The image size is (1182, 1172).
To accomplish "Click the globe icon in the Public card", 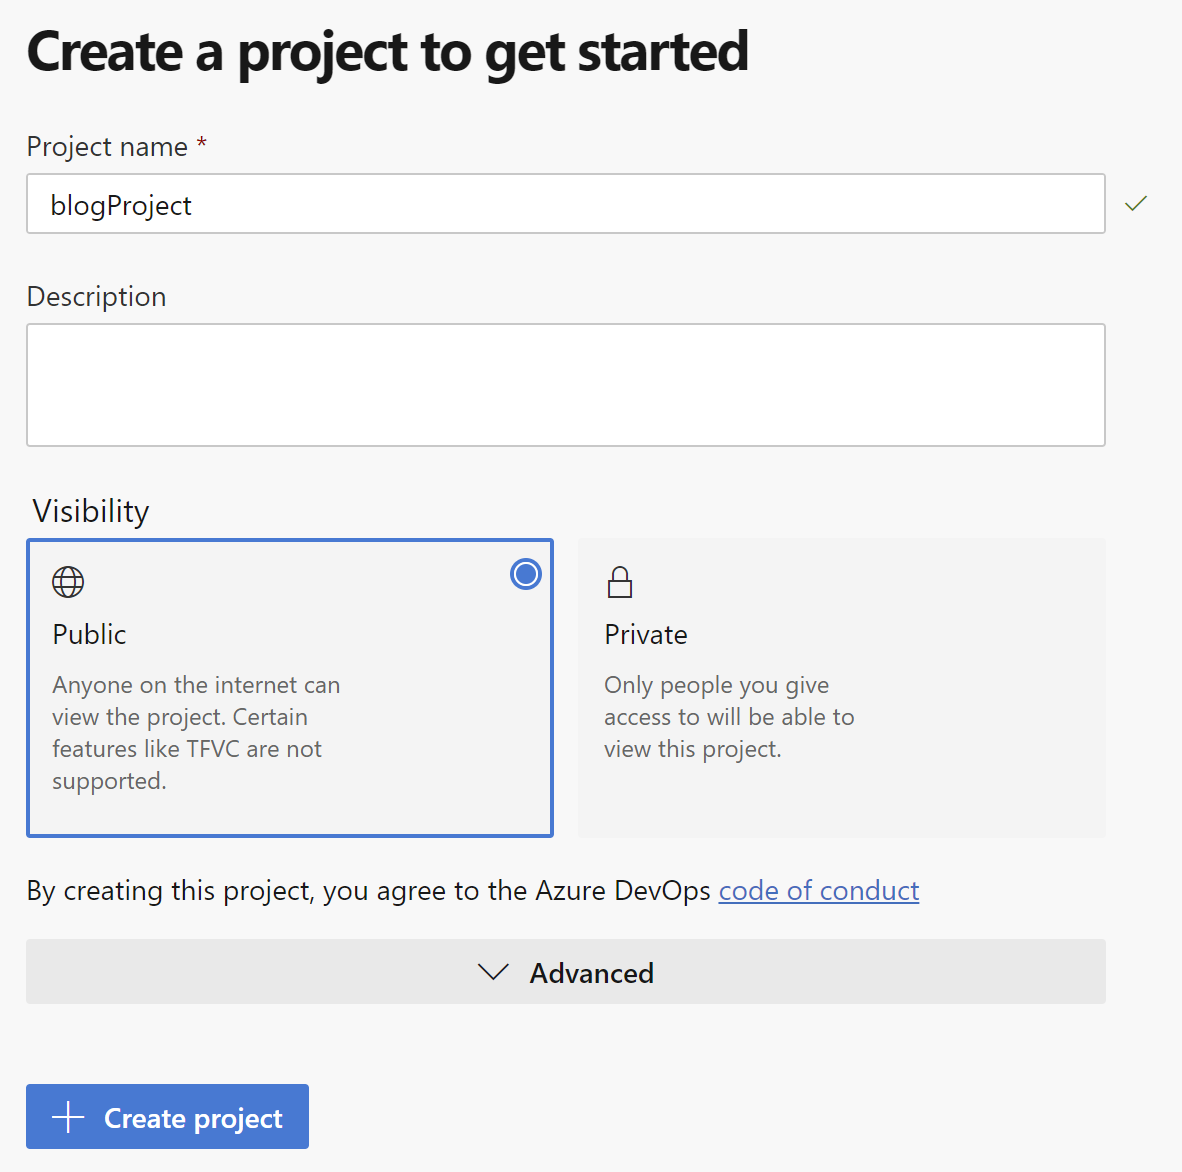I will pyautogui.click(x=68, y=582).
